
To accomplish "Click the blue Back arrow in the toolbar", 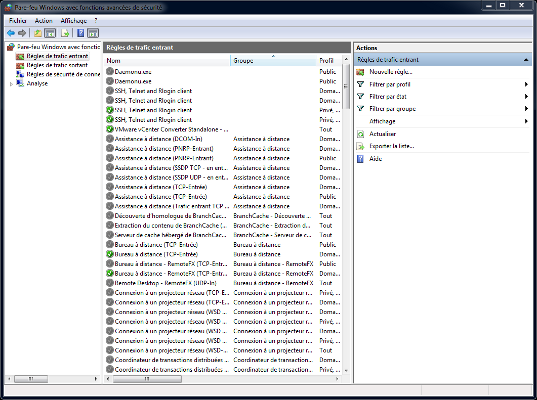I will 11,33.
